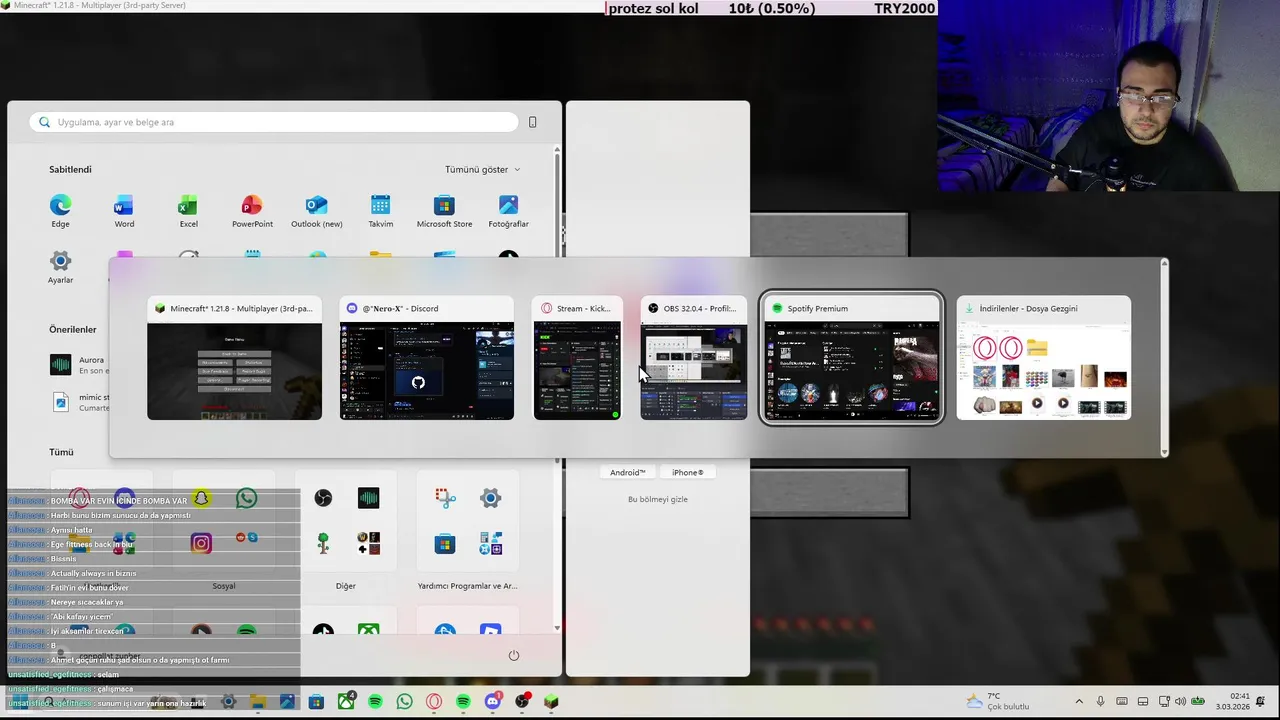Click Start menu scrollbar down arrow
Viewport: 1280px width, 720px height.
[x=557, y=628]
